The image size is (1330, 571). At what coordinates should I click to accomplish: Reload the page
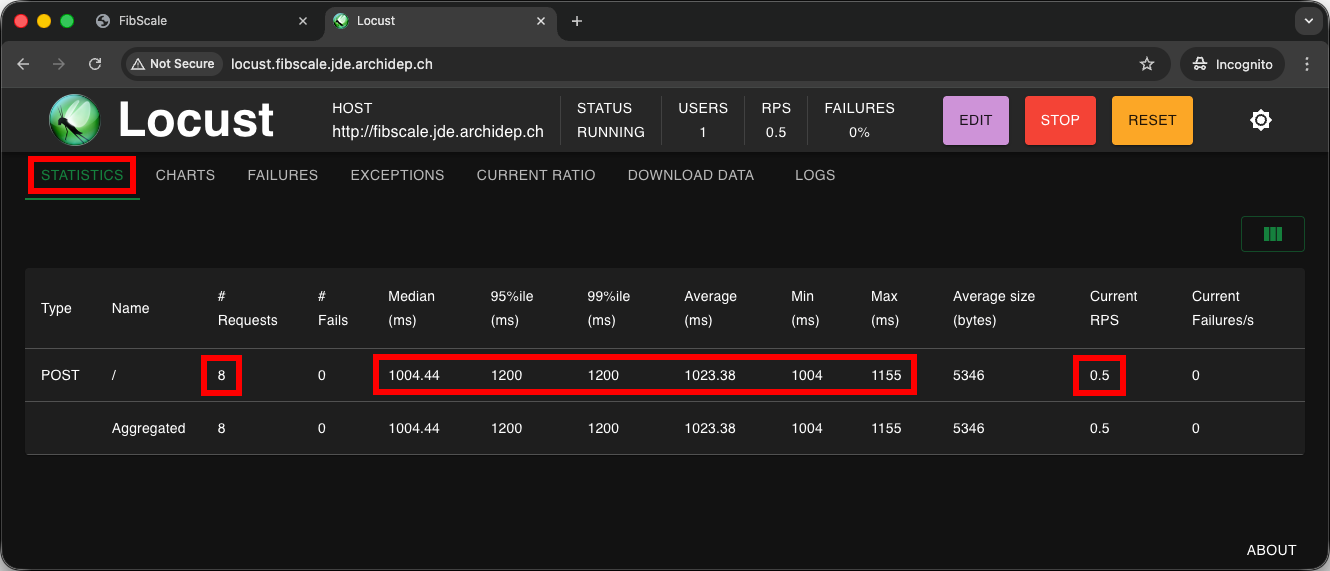click(95, 64)
